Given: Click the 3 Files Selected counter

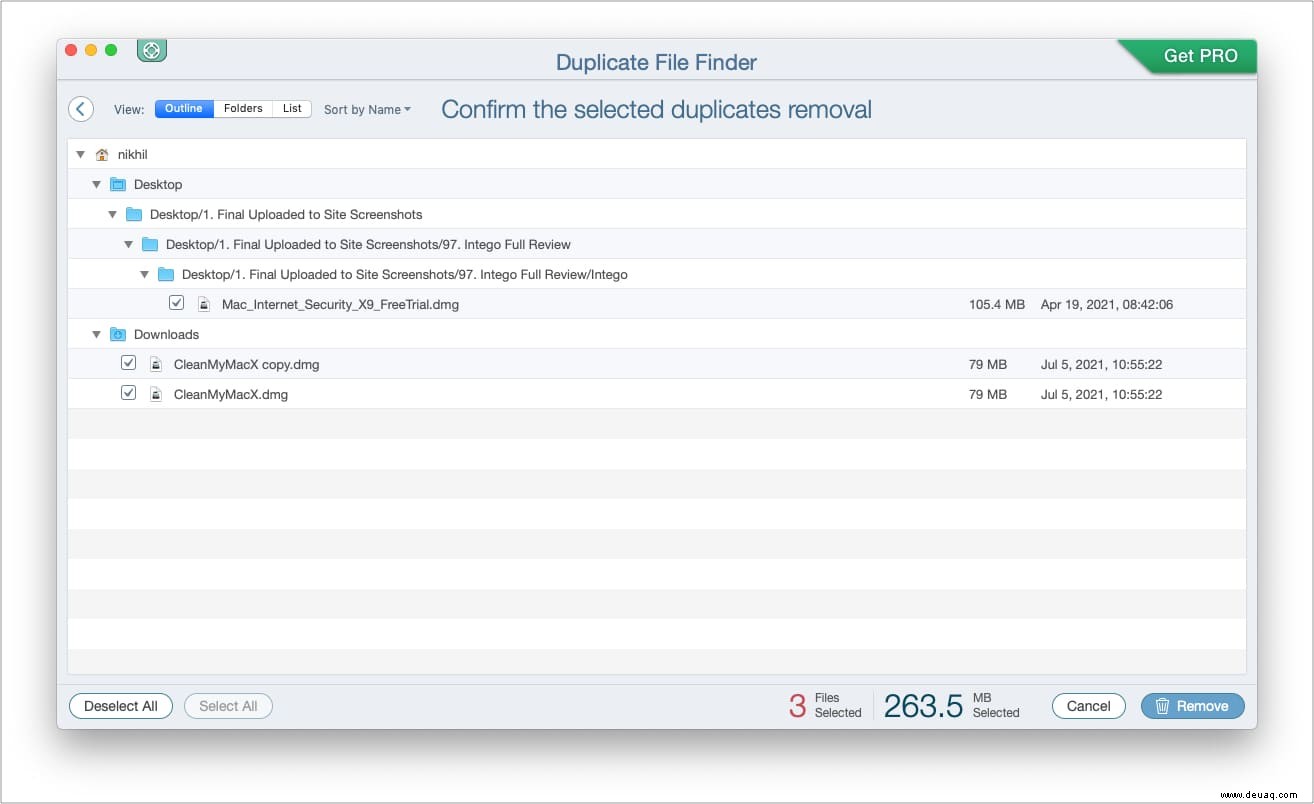Looking at the screenshot, I should (825, 706).
